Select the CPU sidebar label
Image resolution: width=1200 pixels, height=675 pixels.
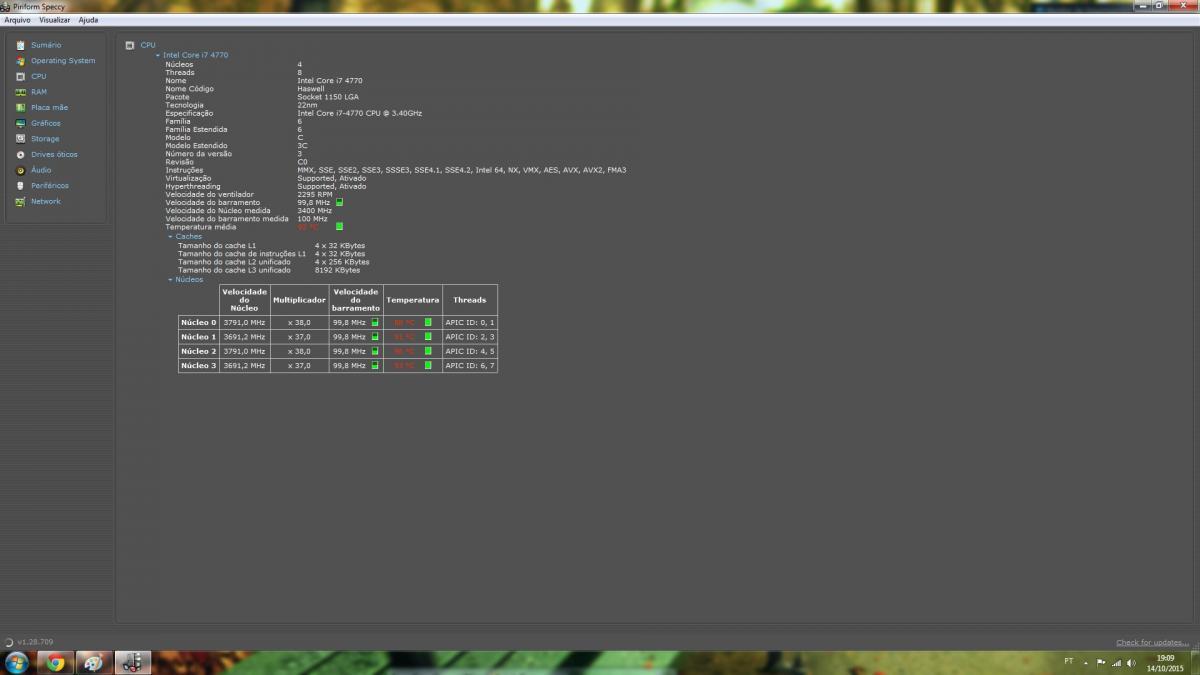[x=39, y=76]
